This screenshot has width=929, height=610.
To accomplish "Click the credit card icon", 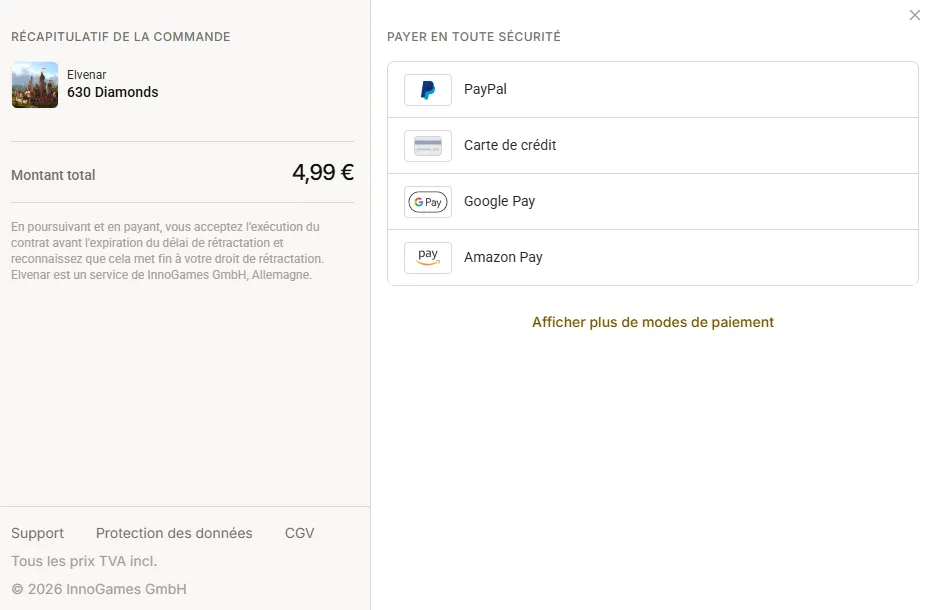I will coord(428,146).
